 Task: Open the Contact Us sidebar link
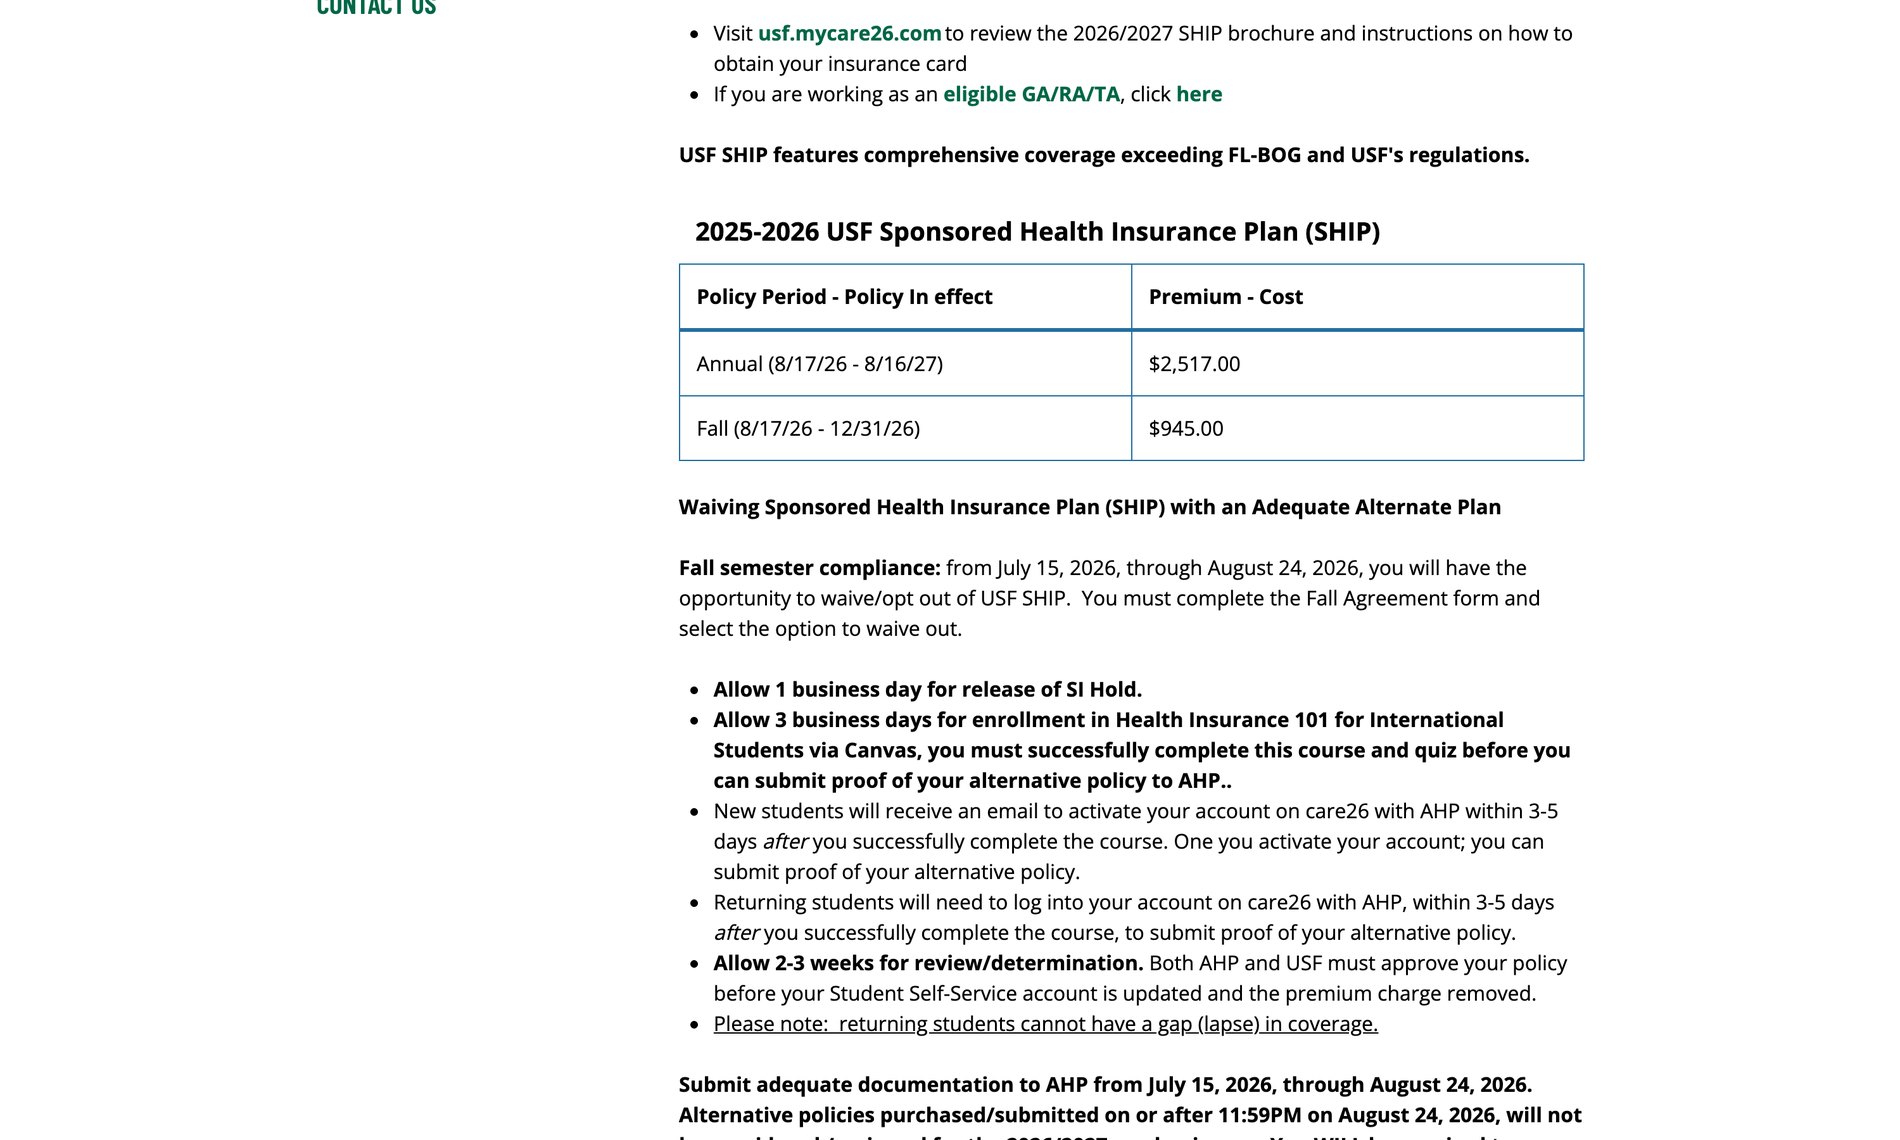click(376, 8)
